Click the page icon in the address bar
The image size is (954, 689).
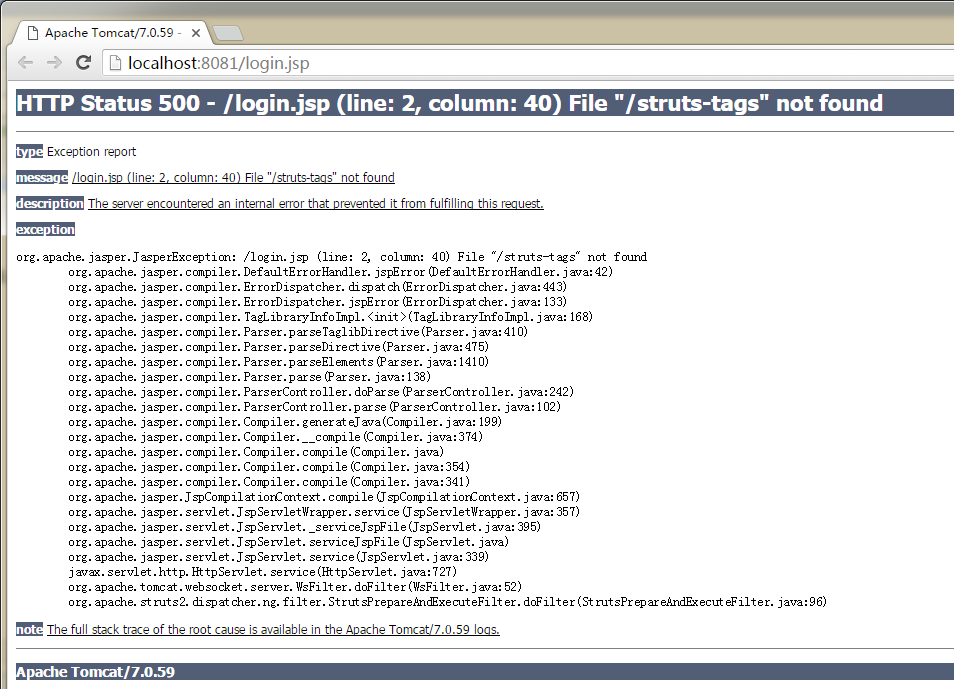115,63
